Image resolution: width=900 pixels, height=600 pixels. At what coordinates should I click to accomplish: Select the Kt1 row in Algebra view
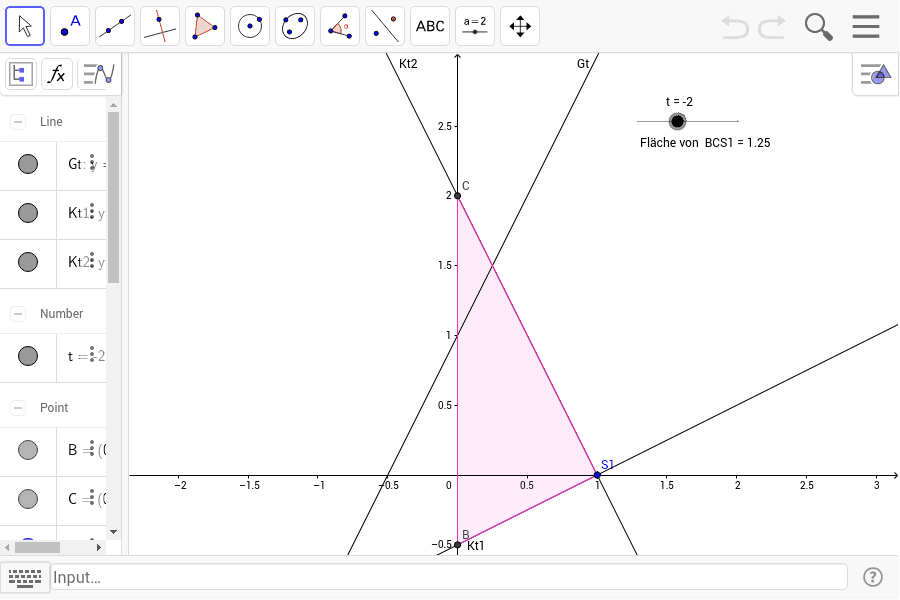coord(53,215)
